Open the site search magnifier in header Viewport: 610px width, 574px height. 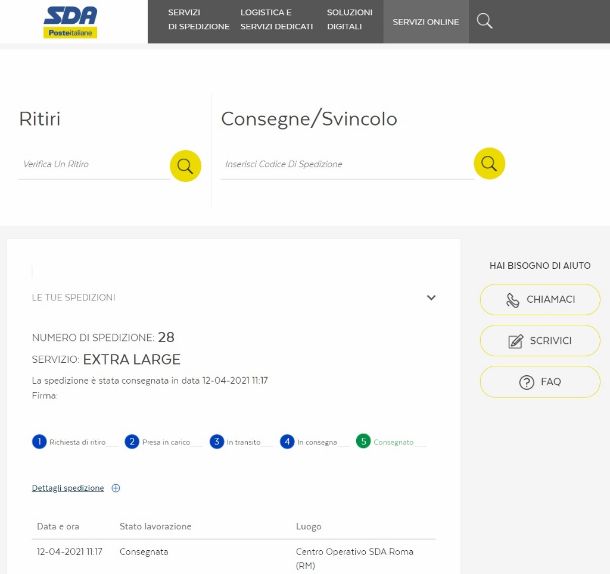(x=484, y=21)
